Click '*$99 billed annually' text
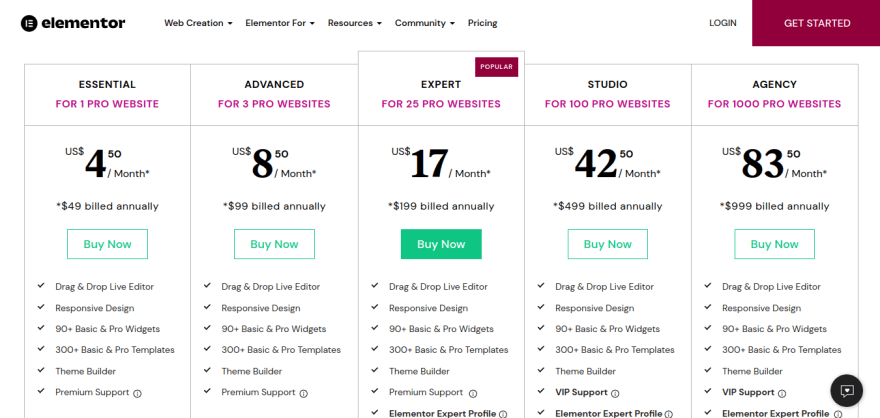Image resolution: width=880 pixels, height=418 pixels. 274,206
